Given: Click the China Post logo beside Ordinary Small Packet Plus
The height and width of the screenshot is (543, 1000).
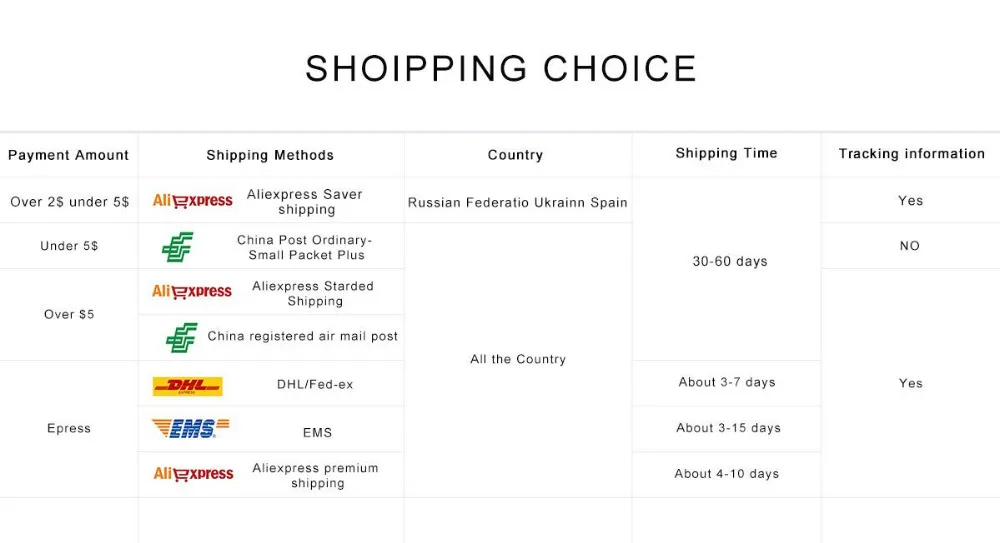Looking at the screenshot, I should tap(178, 247).
